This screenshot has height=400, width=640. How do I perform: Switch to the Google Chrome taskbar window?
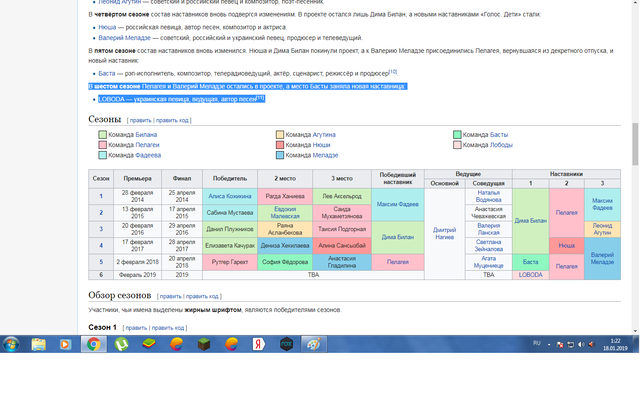pyautogui.click(x=93, y=344)
